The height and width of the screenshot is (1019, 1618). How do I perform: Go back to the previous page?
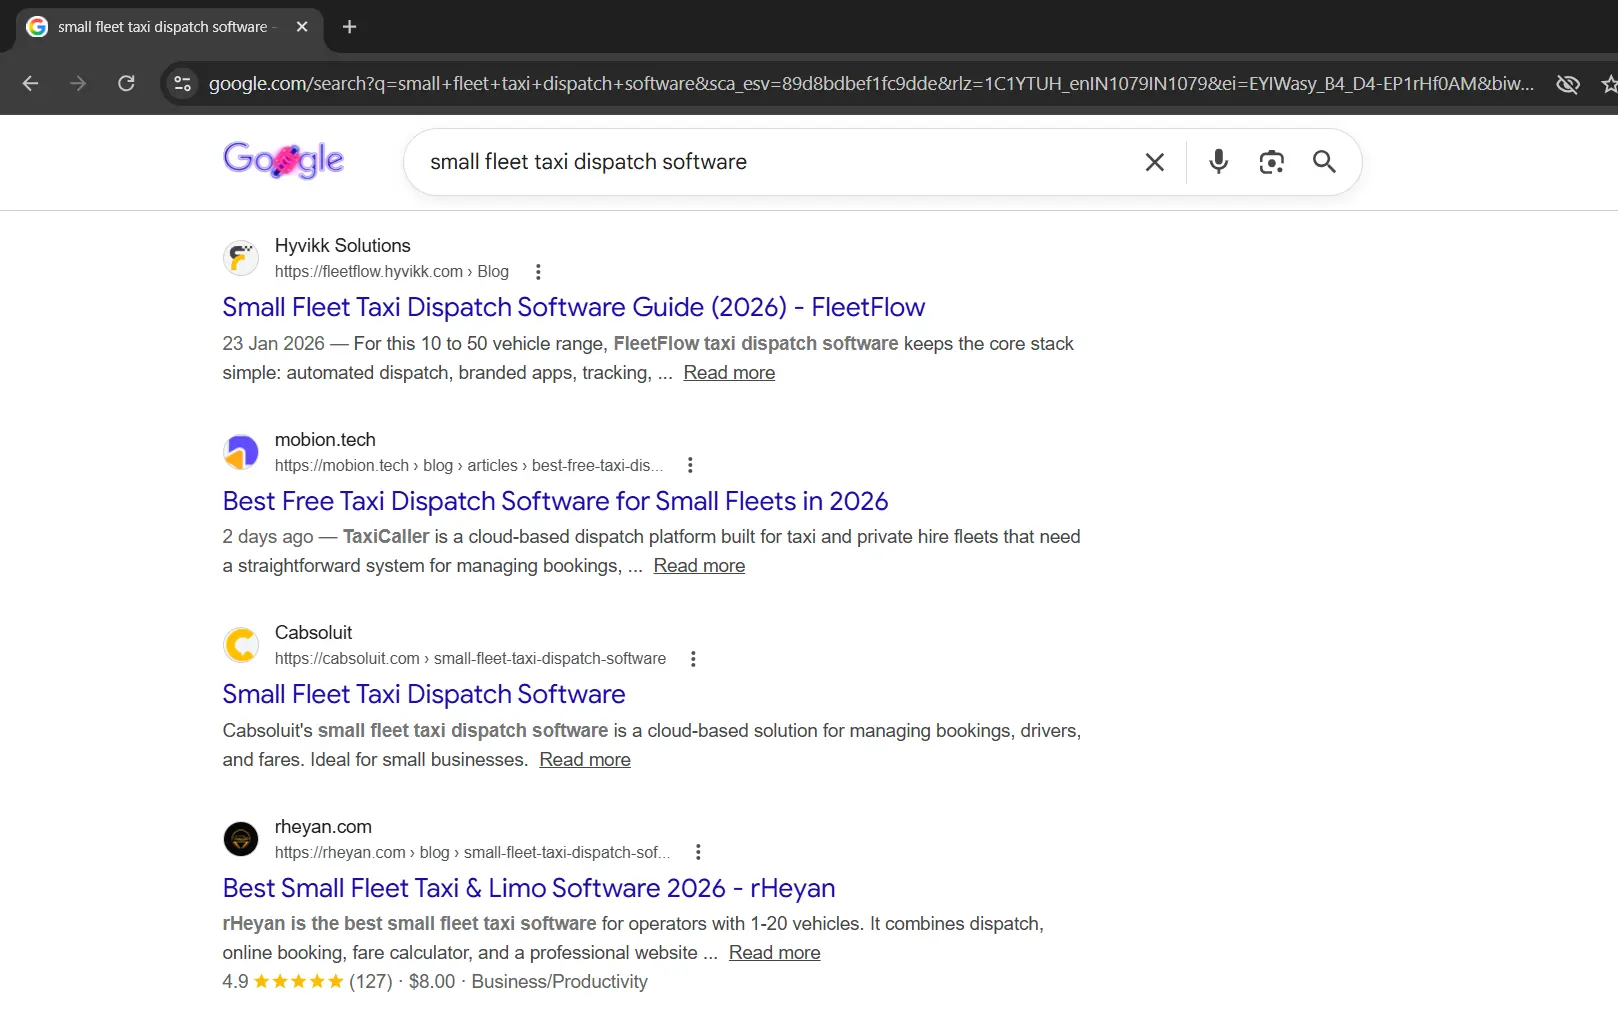click(x=31, y=84)
